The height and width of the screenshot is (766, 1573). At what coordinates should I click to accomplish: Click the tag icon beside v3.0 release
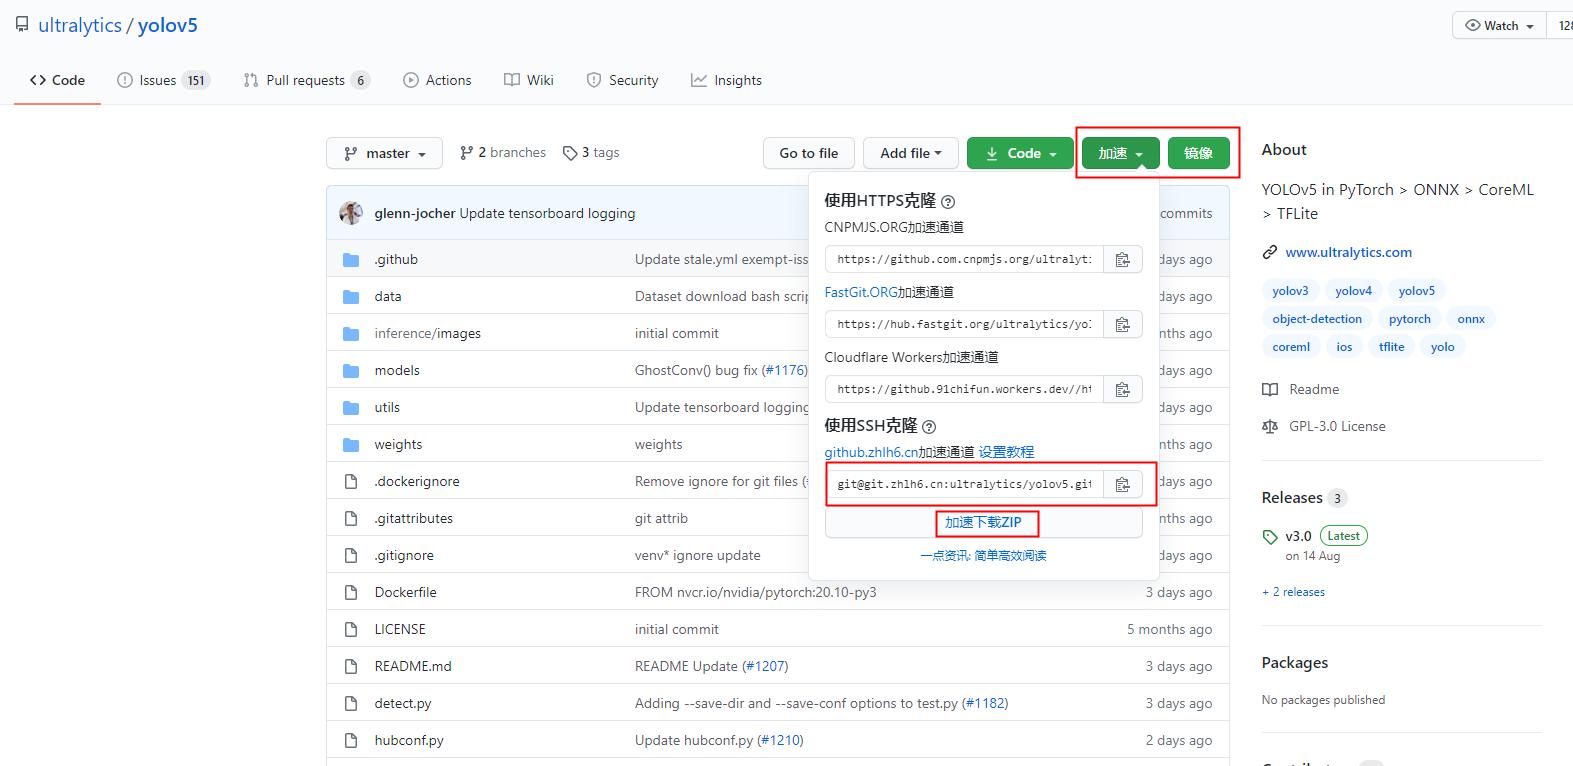tap(1270, 536)
